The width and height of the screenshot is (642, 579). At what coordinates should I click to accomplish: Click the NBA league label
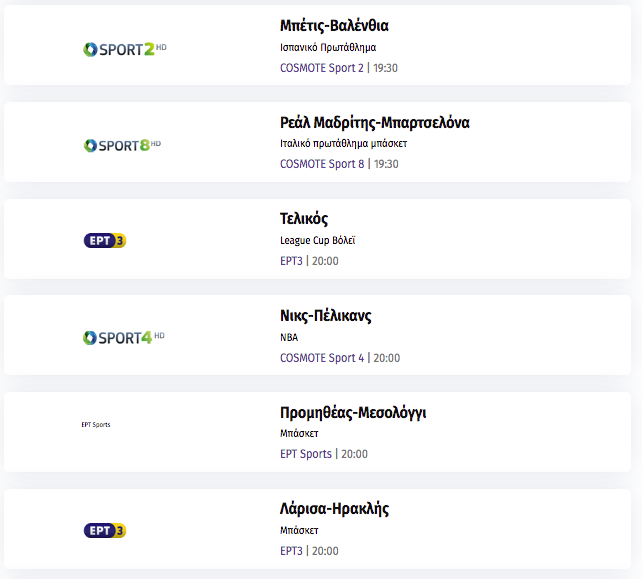pos(289,337)
